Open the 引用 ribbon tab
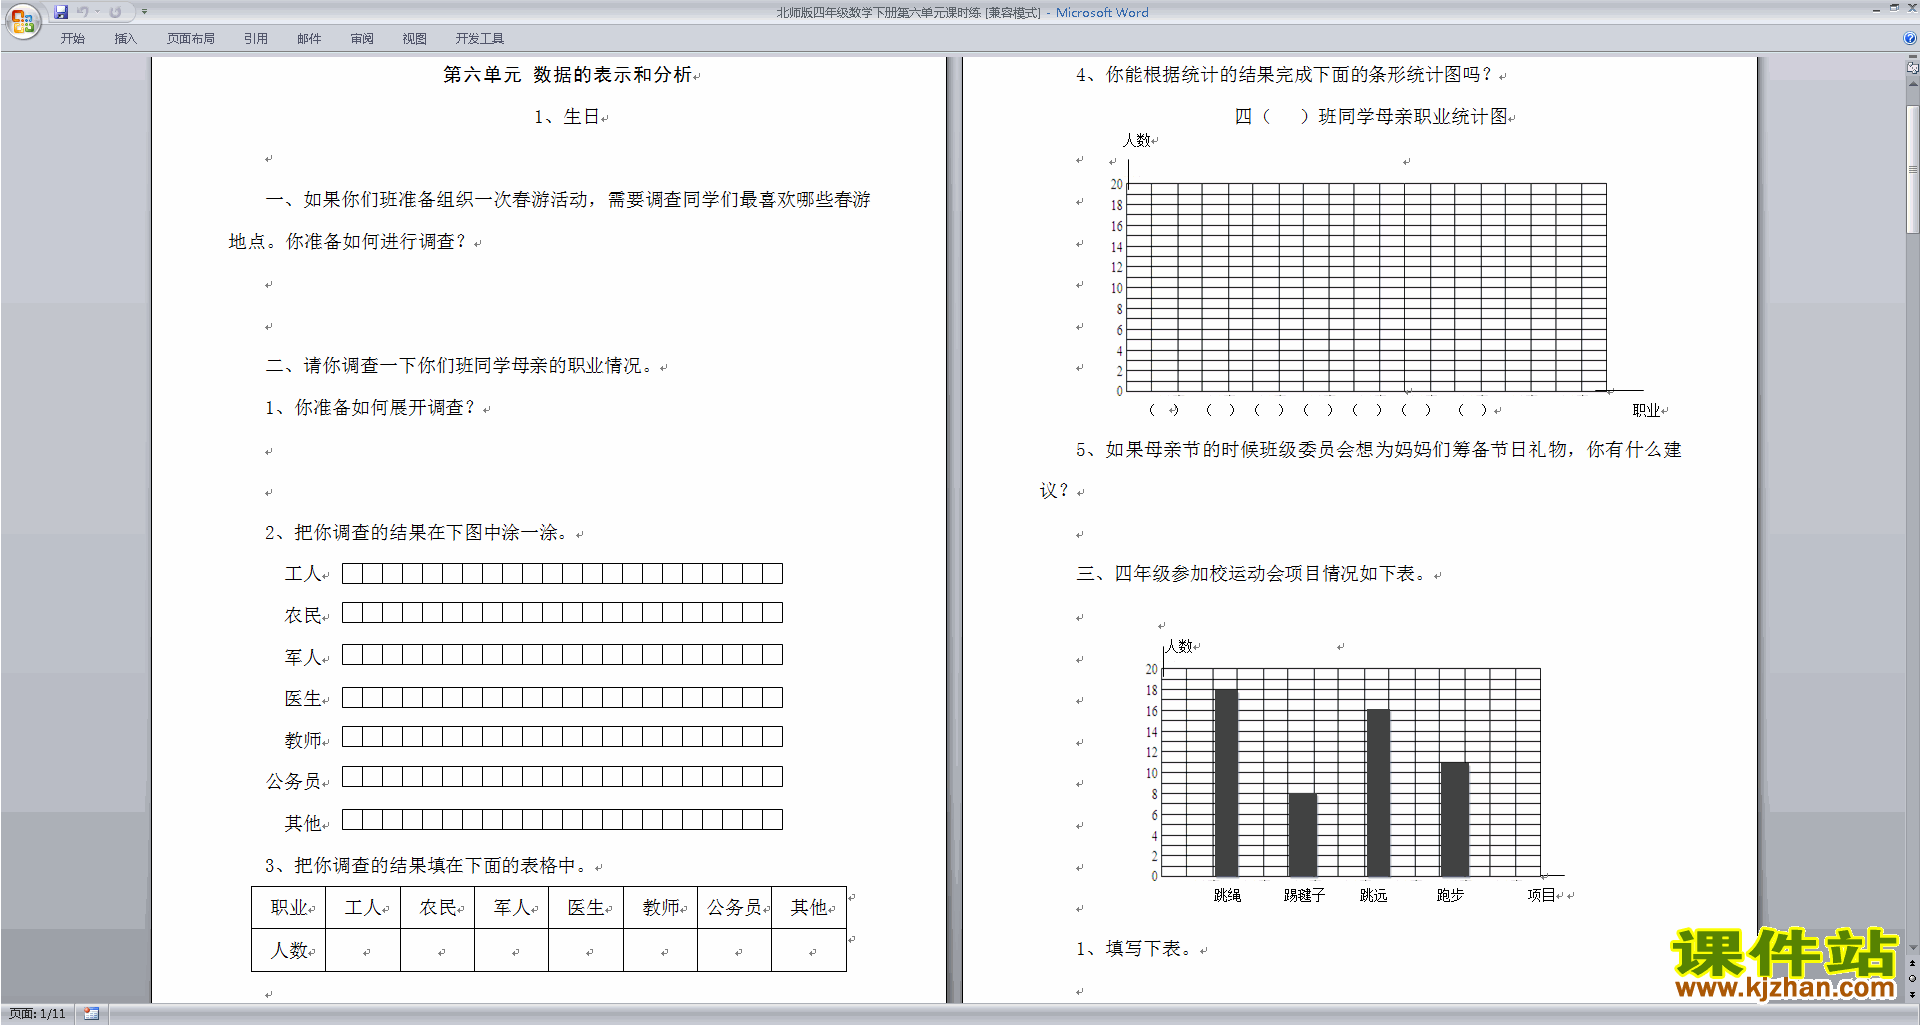Viewport: 1920px width, 1025px height. [x=256, y=39]
